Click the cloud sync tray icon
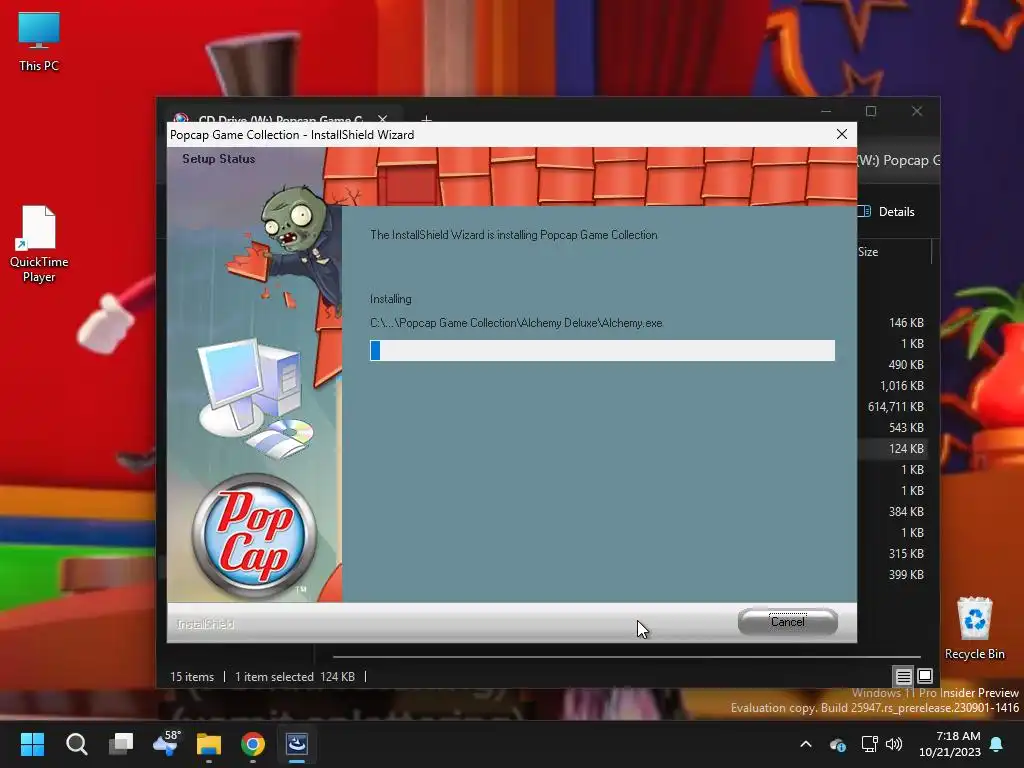The image size is (1024, 768). tap(838, 744)
